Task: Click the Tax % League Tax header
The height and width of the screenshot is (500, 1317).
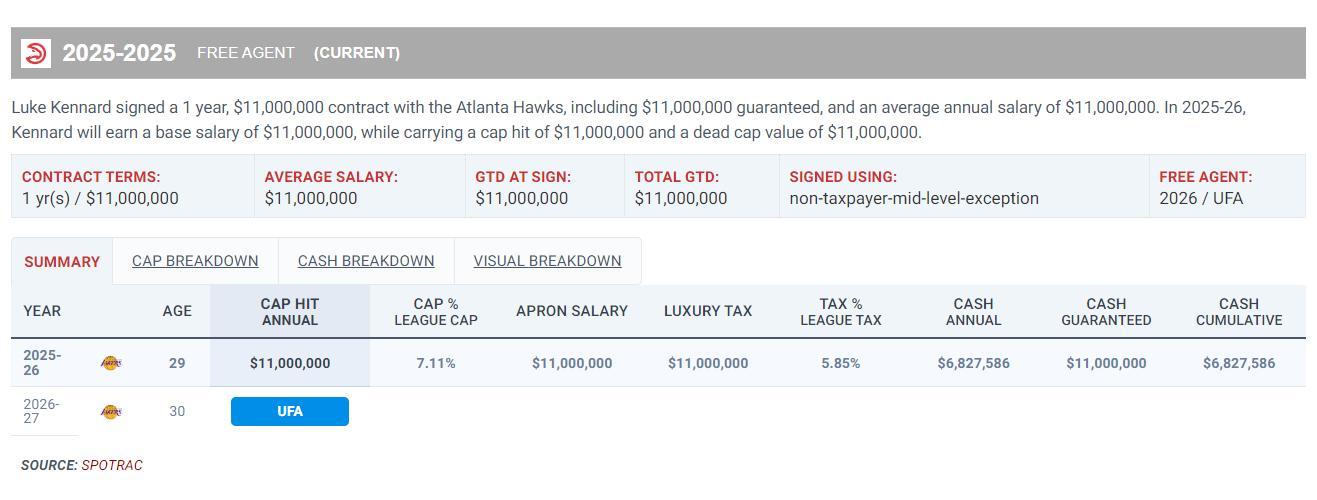Action: tap(841, 312)
